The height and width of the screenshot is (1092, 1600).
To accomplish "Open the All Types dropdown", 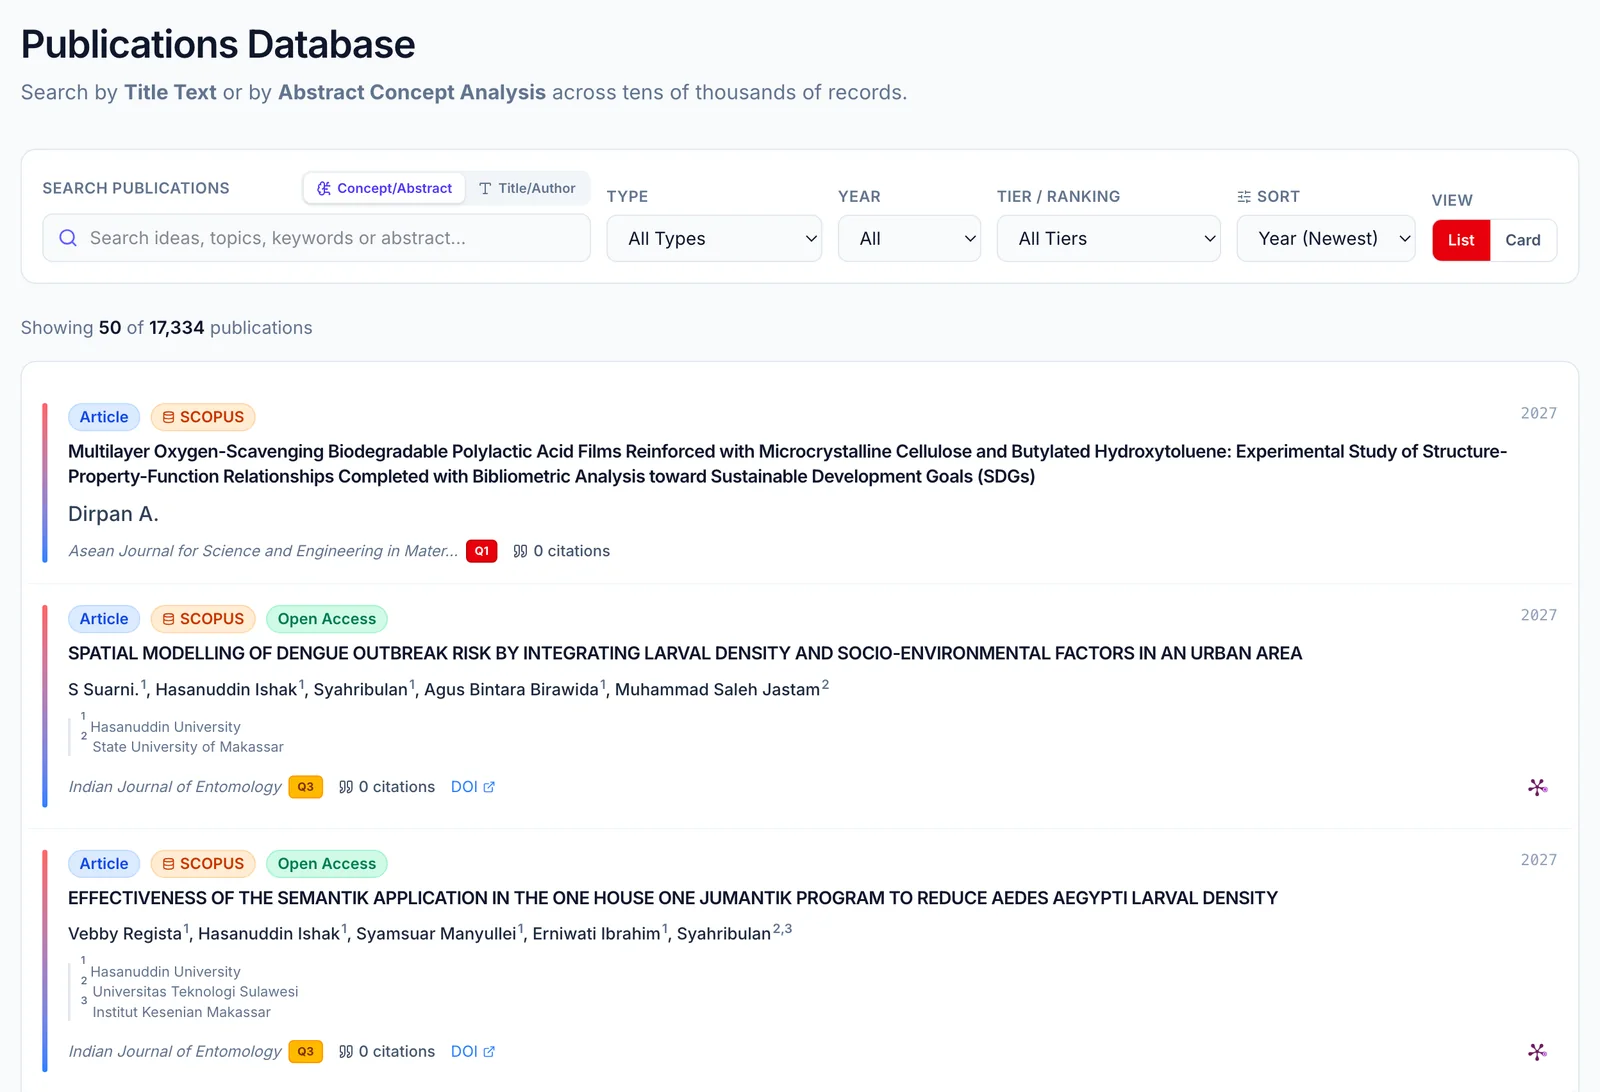I will [714, 238].
